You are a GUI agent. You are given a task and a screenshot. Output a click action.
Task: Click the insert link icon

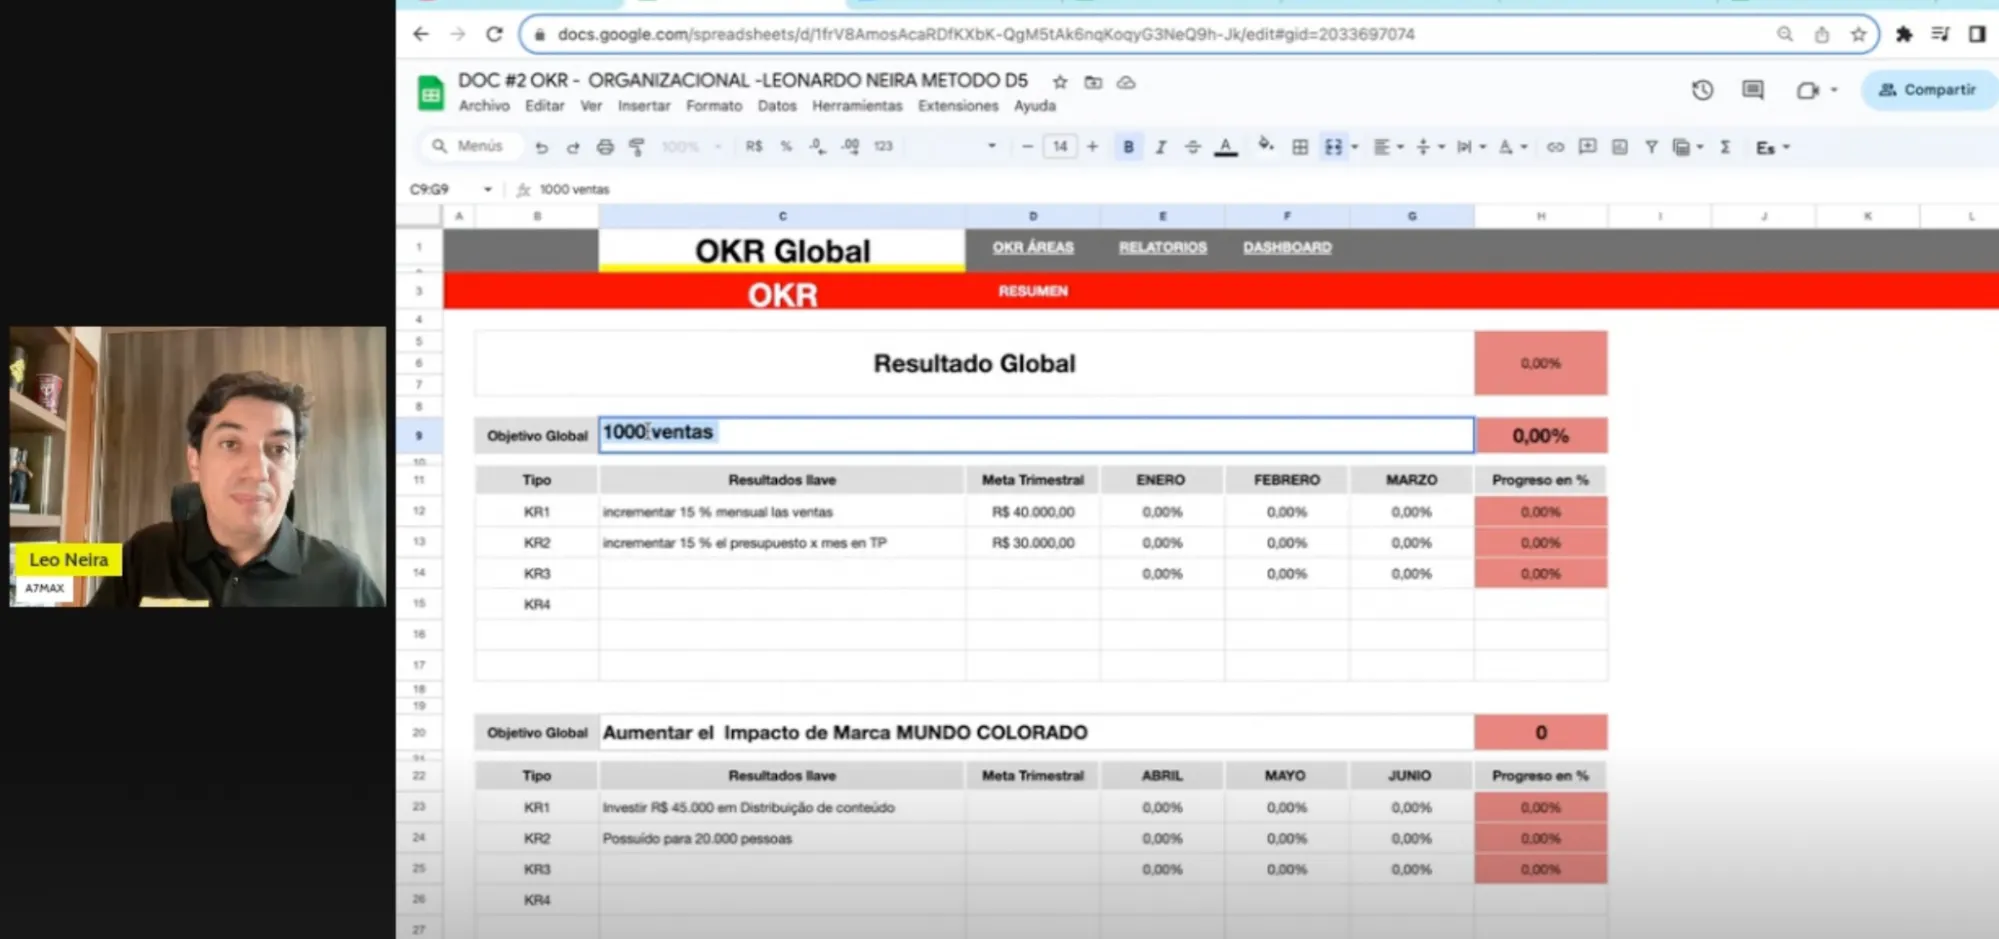1555,147
